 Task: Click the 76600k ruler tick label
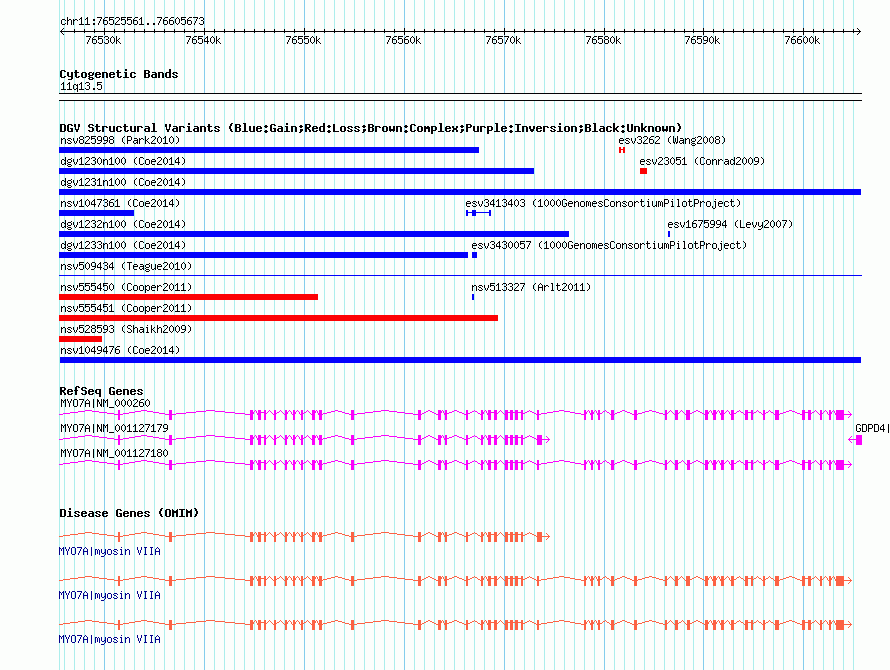(802, 40)
